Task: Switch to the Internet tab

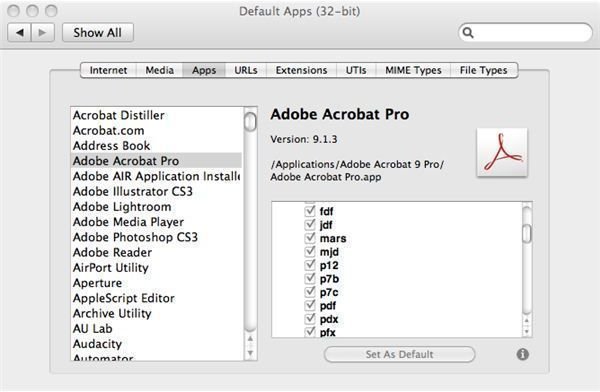Action: [108, 70]
